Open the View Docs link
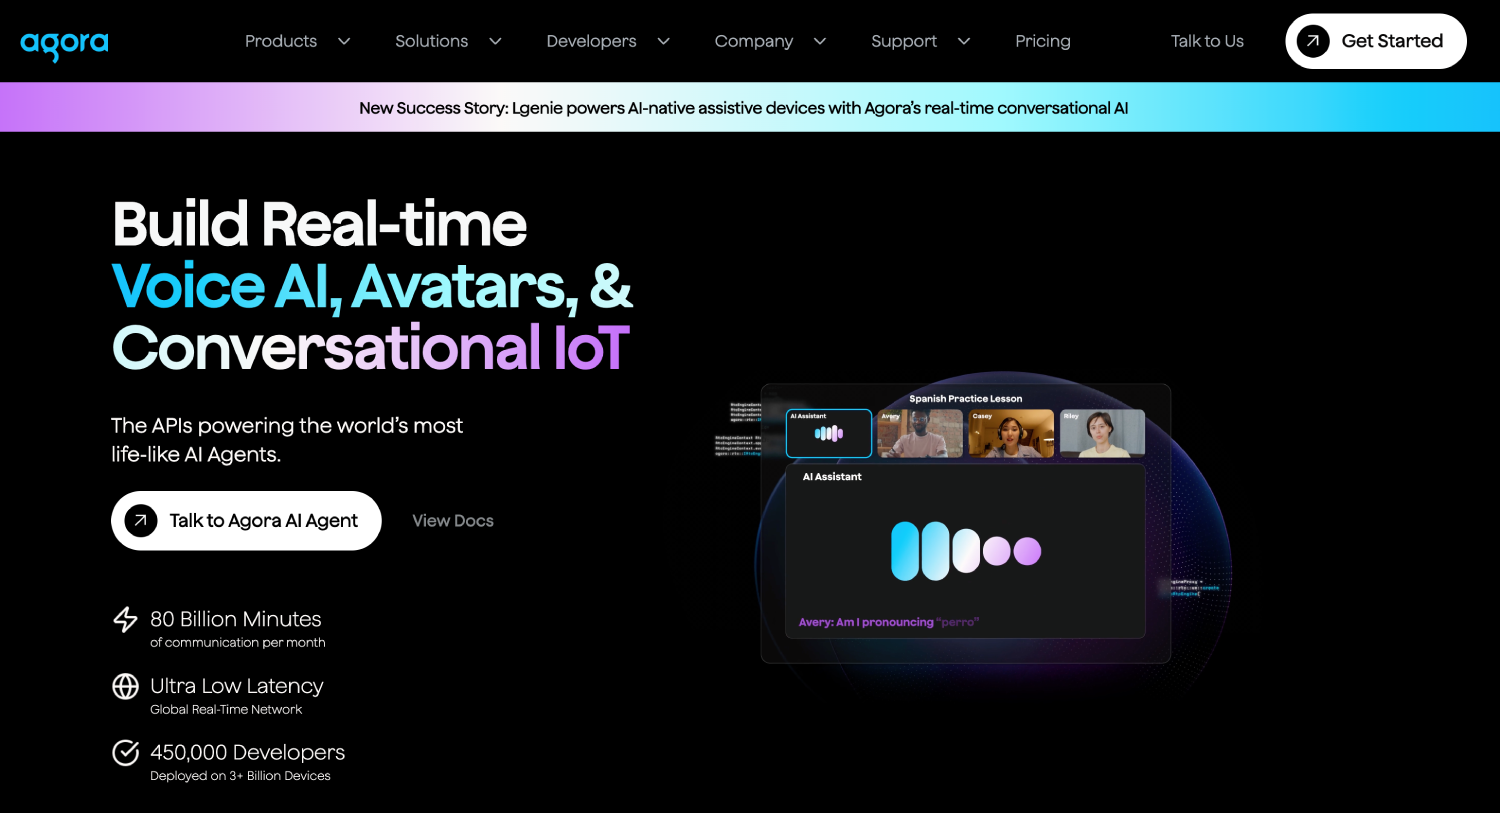The image size is (1500, 813). [x=453, y=521]
